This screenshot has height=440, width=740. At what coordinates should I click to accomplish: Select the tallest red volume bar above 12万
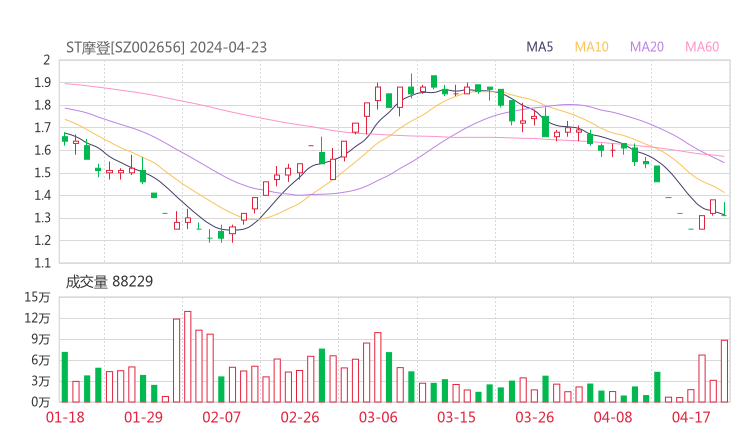[188, 357]
